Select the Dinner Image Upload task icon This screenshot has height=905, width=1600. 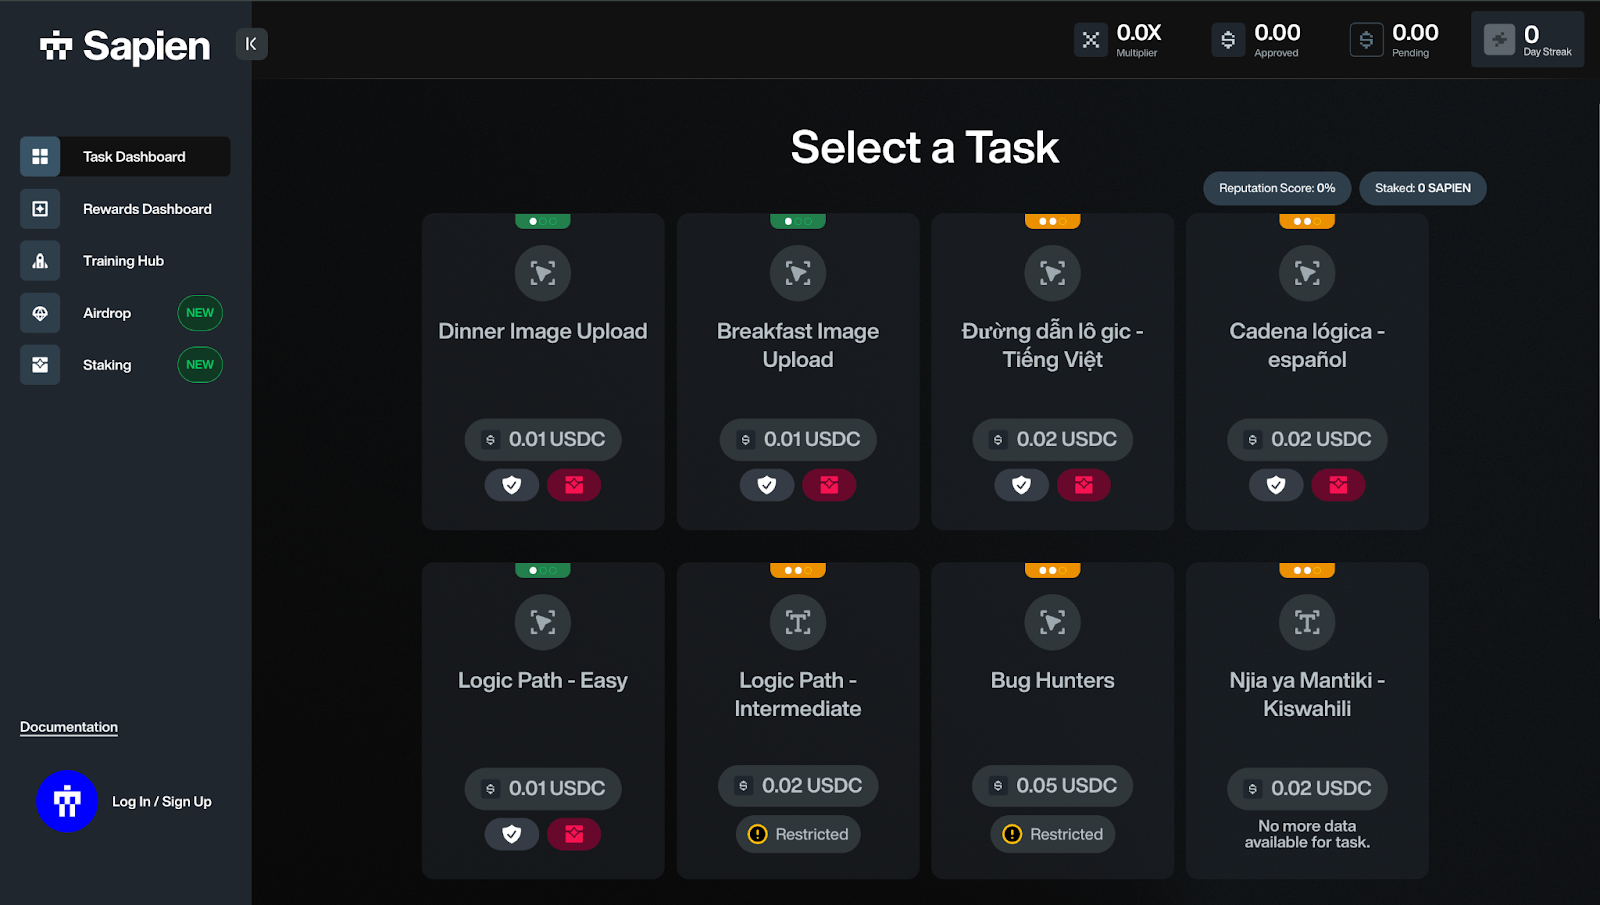543,273
